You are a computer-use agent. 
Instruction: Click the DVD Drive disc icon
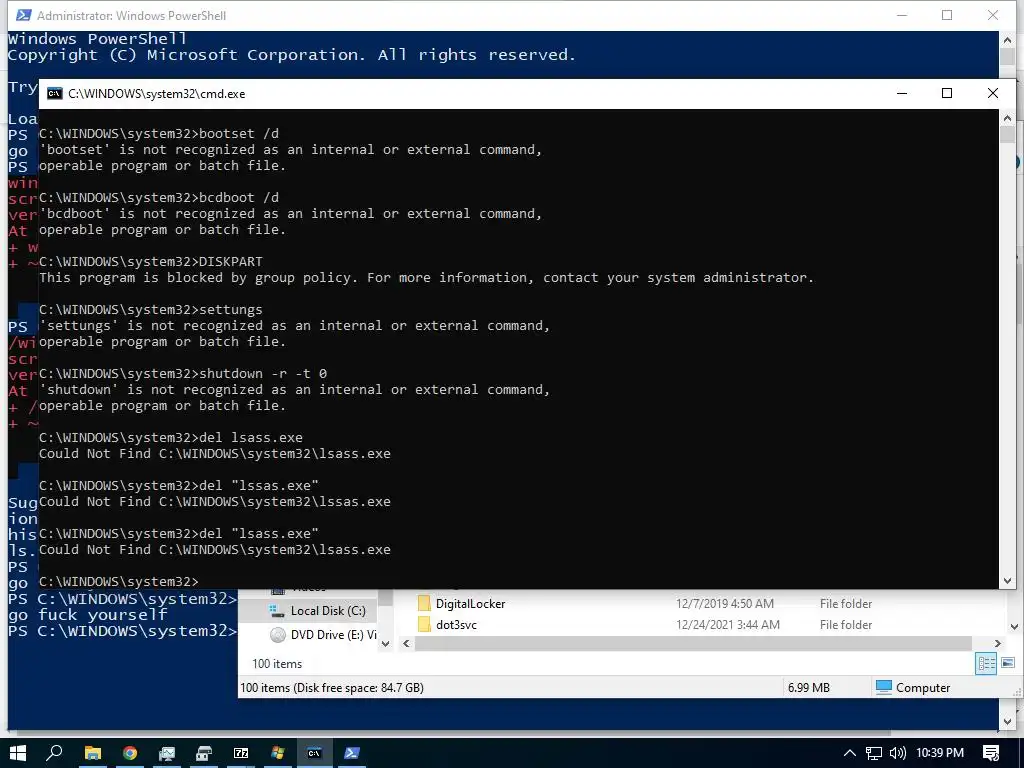(278, 634)
